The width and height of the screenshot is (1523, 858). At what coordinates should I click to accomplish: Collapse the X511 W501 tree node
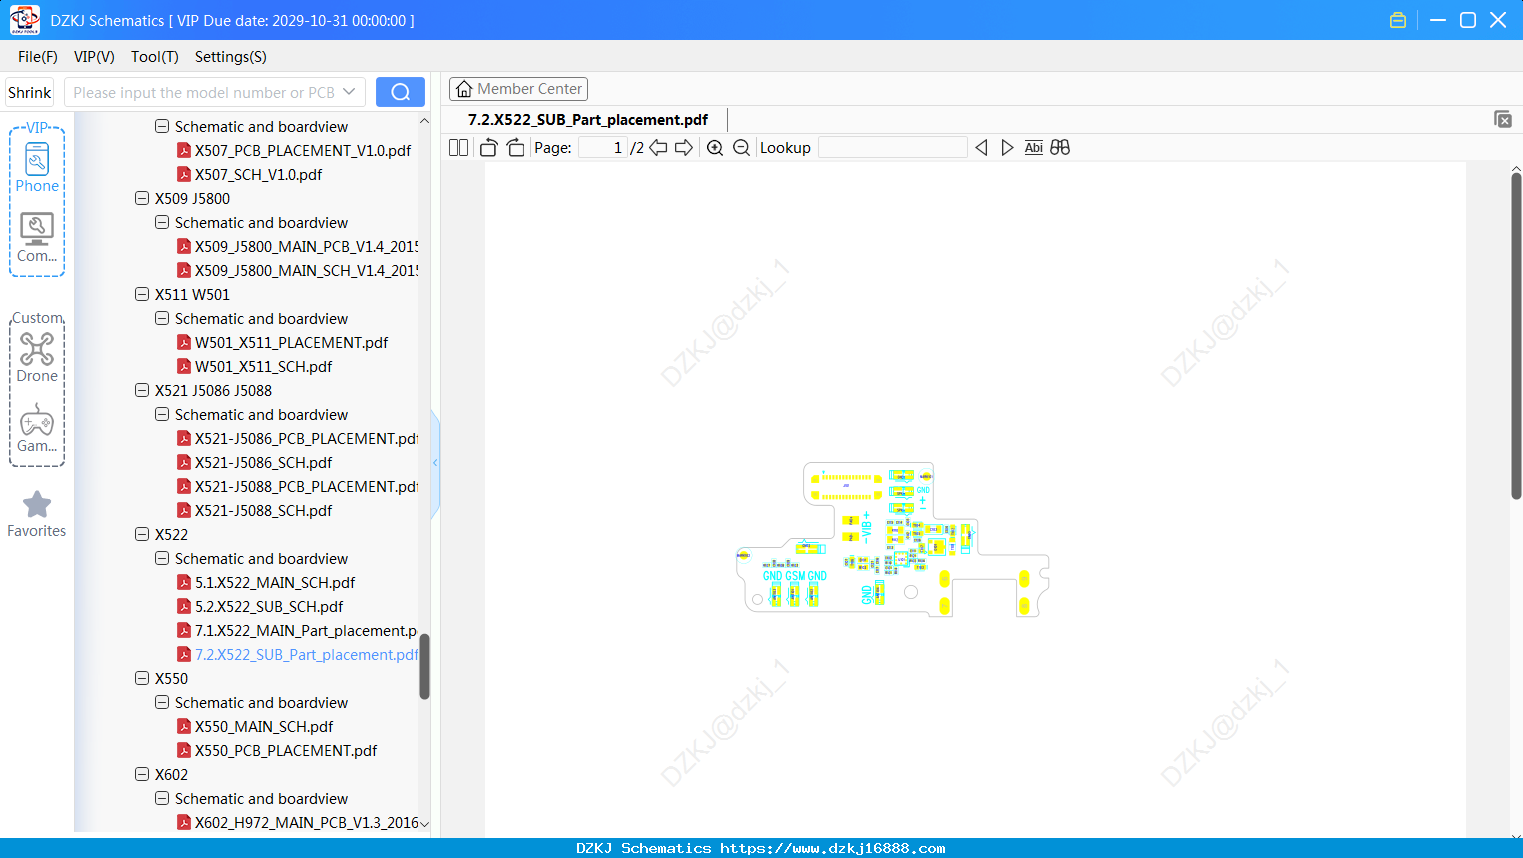click(x=142, y=294)
